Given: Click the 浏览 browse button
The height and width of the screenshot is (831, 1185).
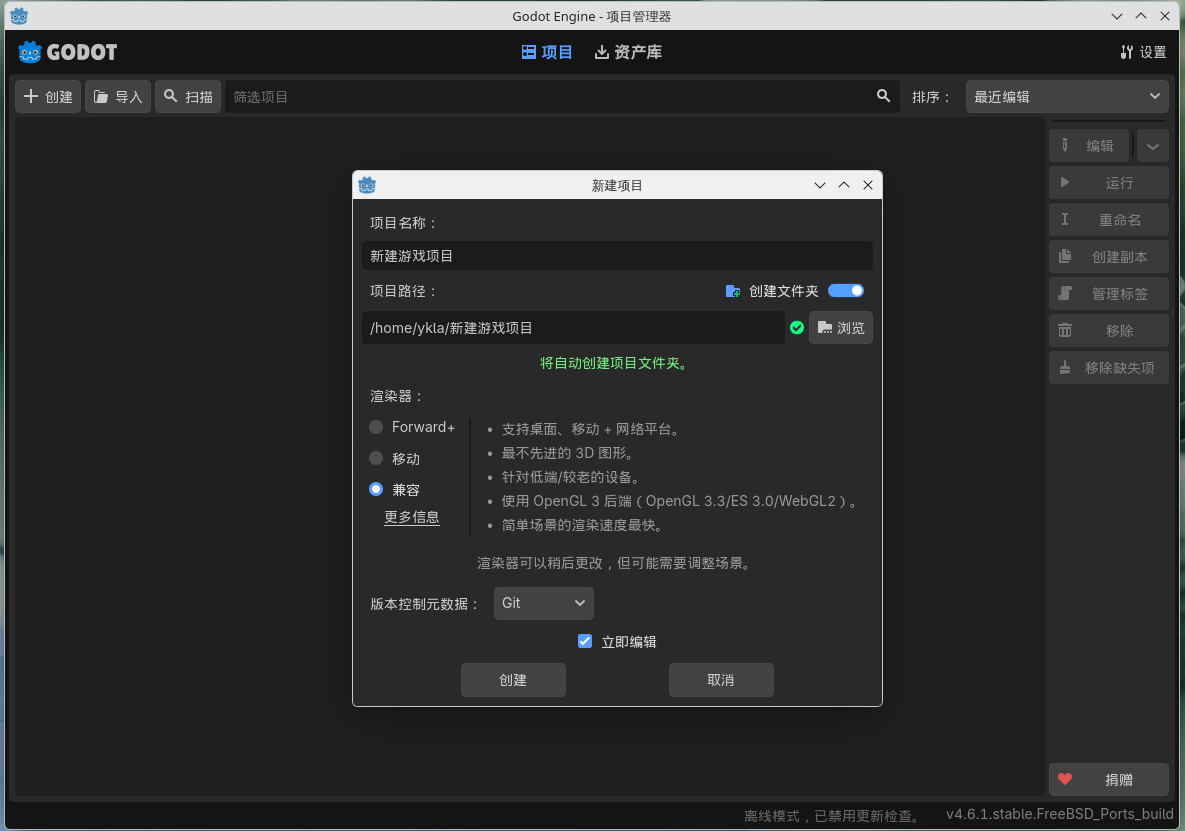Looking at the screenshot, I should [840, 328].
